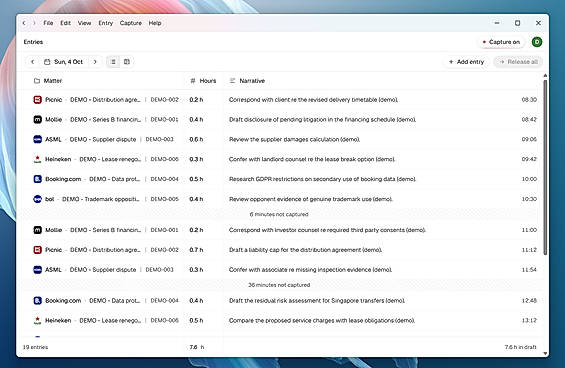Select narrative 'Draft the residual risk assessment for Singapore transfers'
This screenshot has width=565, height=368.
click(317, 301)
